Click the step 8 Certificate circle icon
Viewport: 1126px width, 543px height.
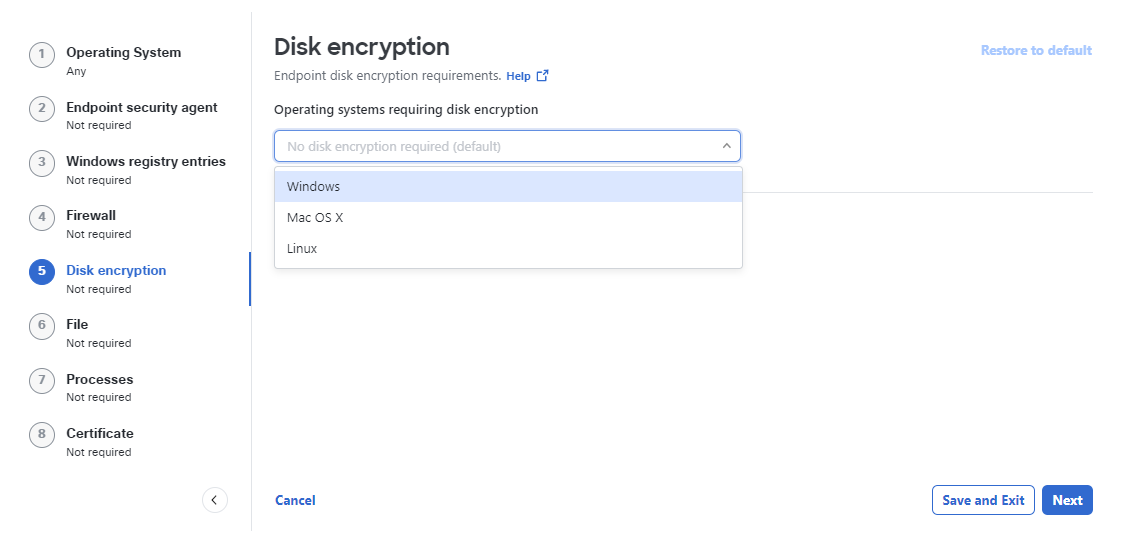click(42, 435)
